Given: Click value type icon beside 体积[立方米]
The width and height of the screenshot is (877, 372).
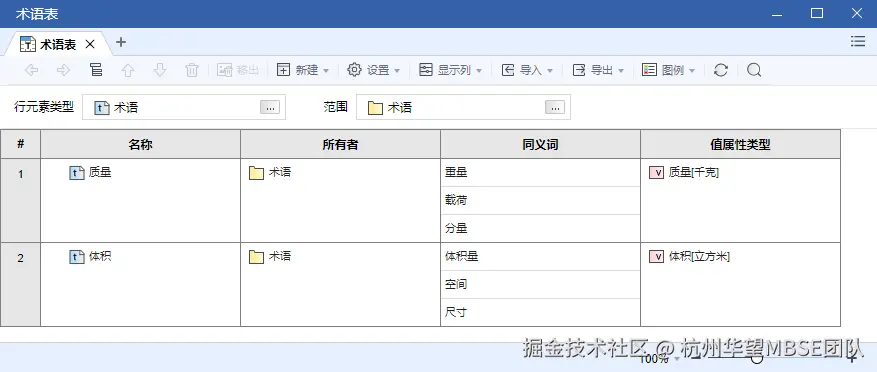Looking at the screenshot, I should click(656, 256).
